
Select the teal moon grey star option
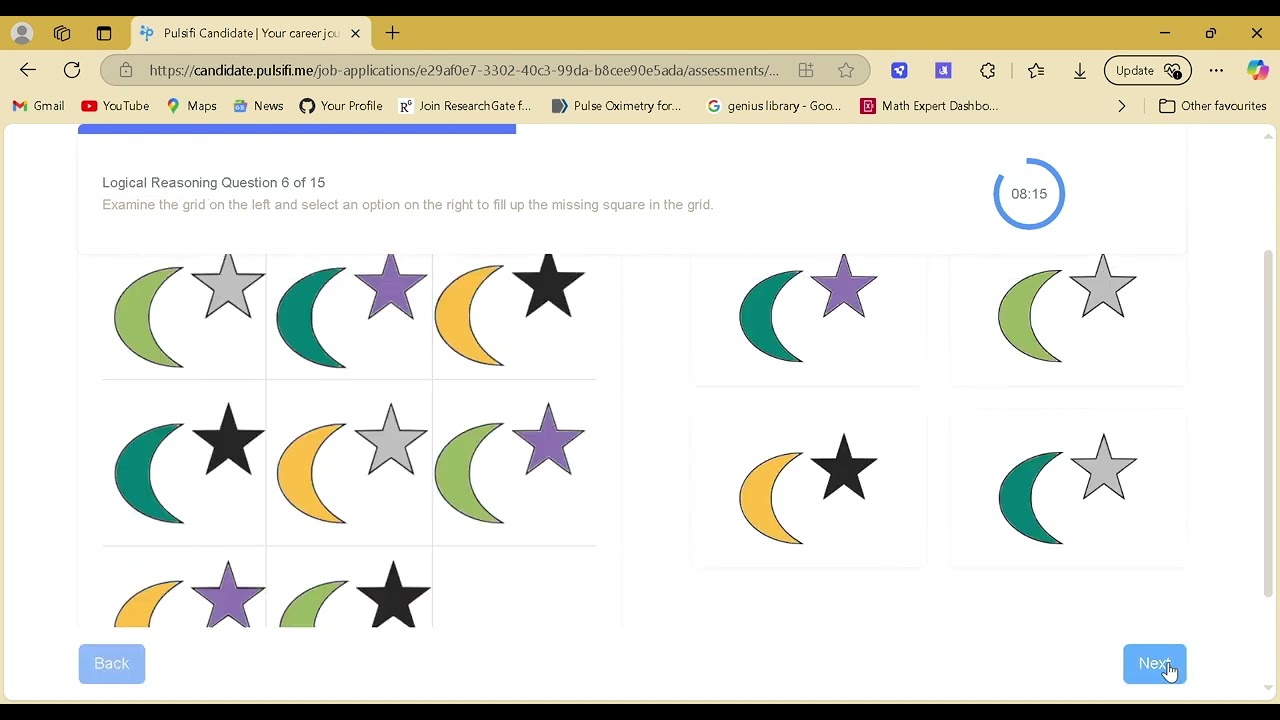tap(1067, 489)
